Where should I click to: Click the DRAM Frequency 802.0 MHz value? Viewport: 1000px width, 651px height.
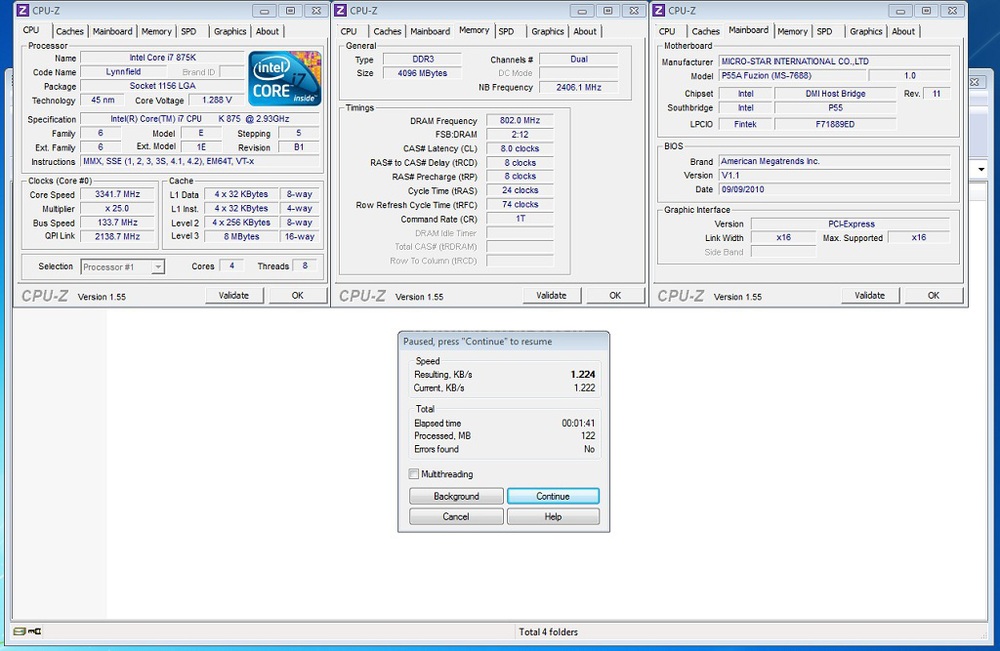click(x=520, y=120)
